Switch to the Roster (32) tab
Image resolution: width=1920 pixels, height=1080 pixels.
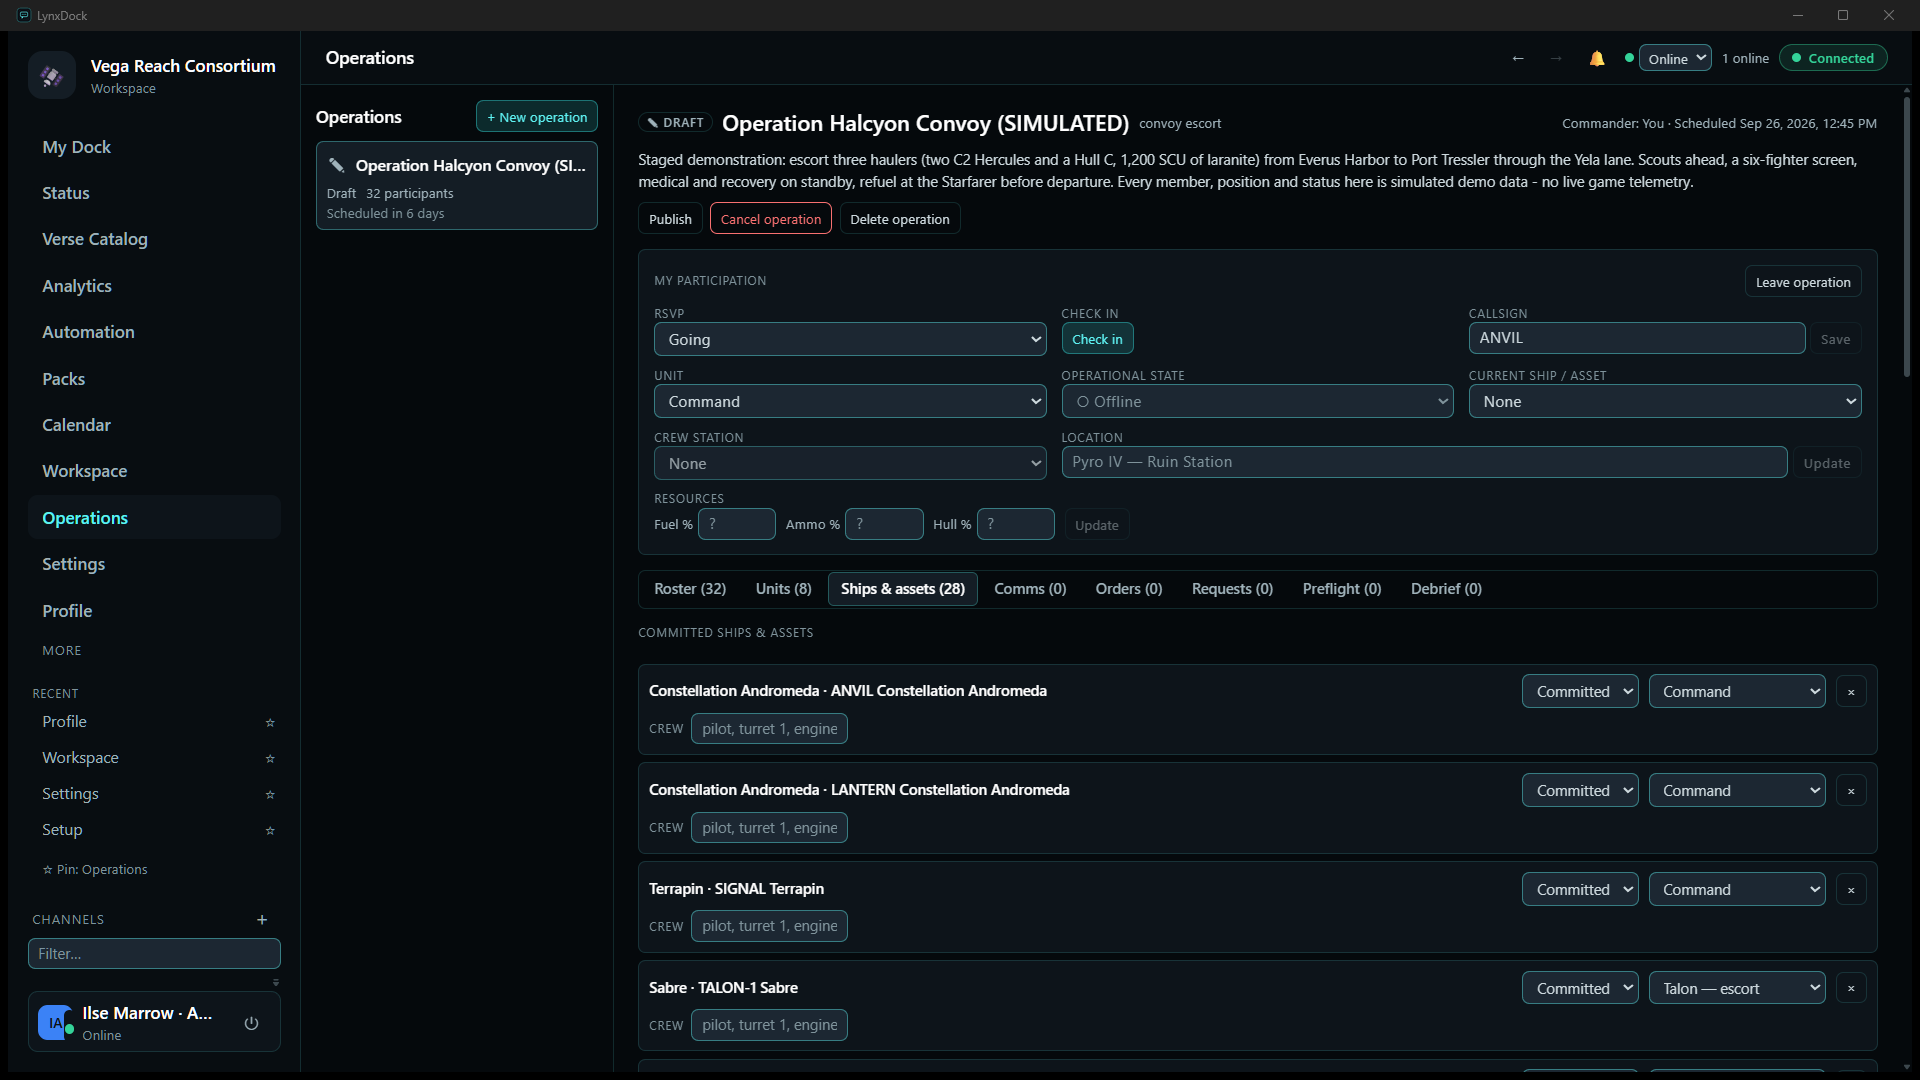(690, 589)
